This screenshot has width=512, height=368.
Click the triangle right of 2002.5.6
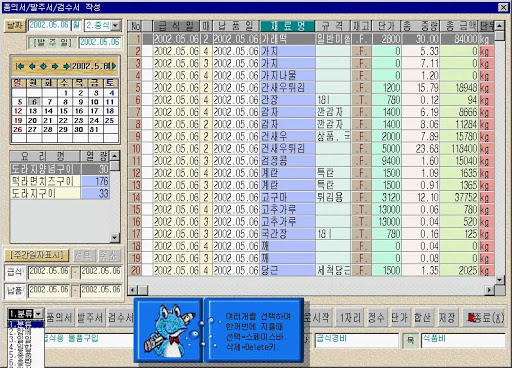point(114,66)
